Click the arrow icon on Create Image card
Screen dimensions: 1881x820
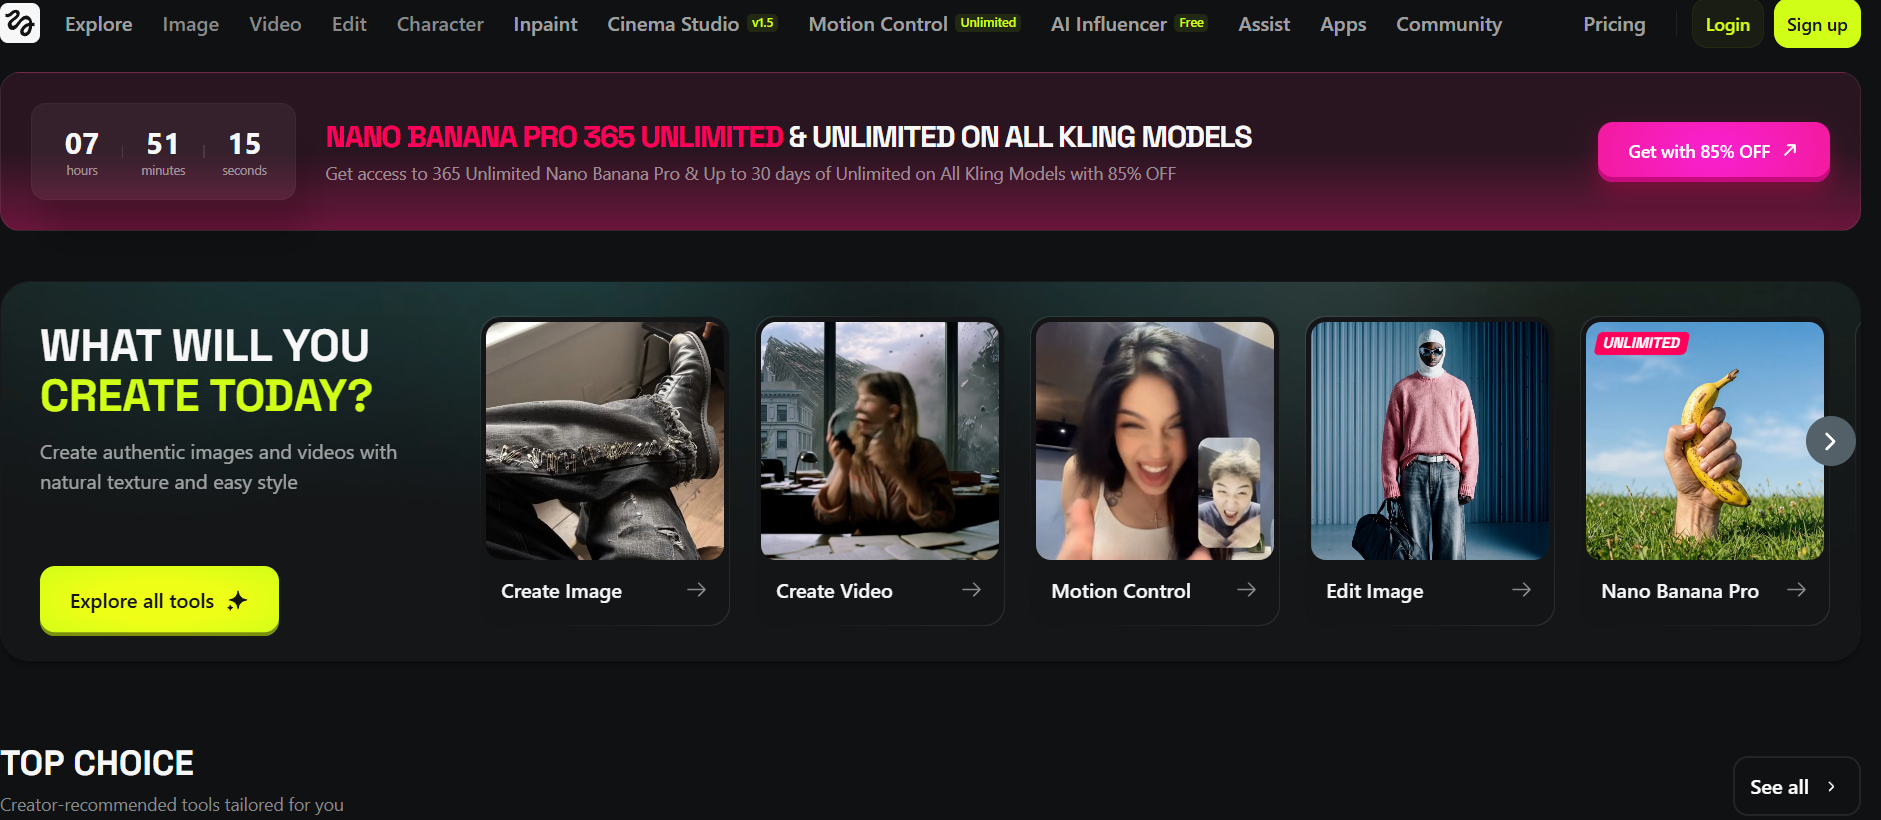coord(696,590)
